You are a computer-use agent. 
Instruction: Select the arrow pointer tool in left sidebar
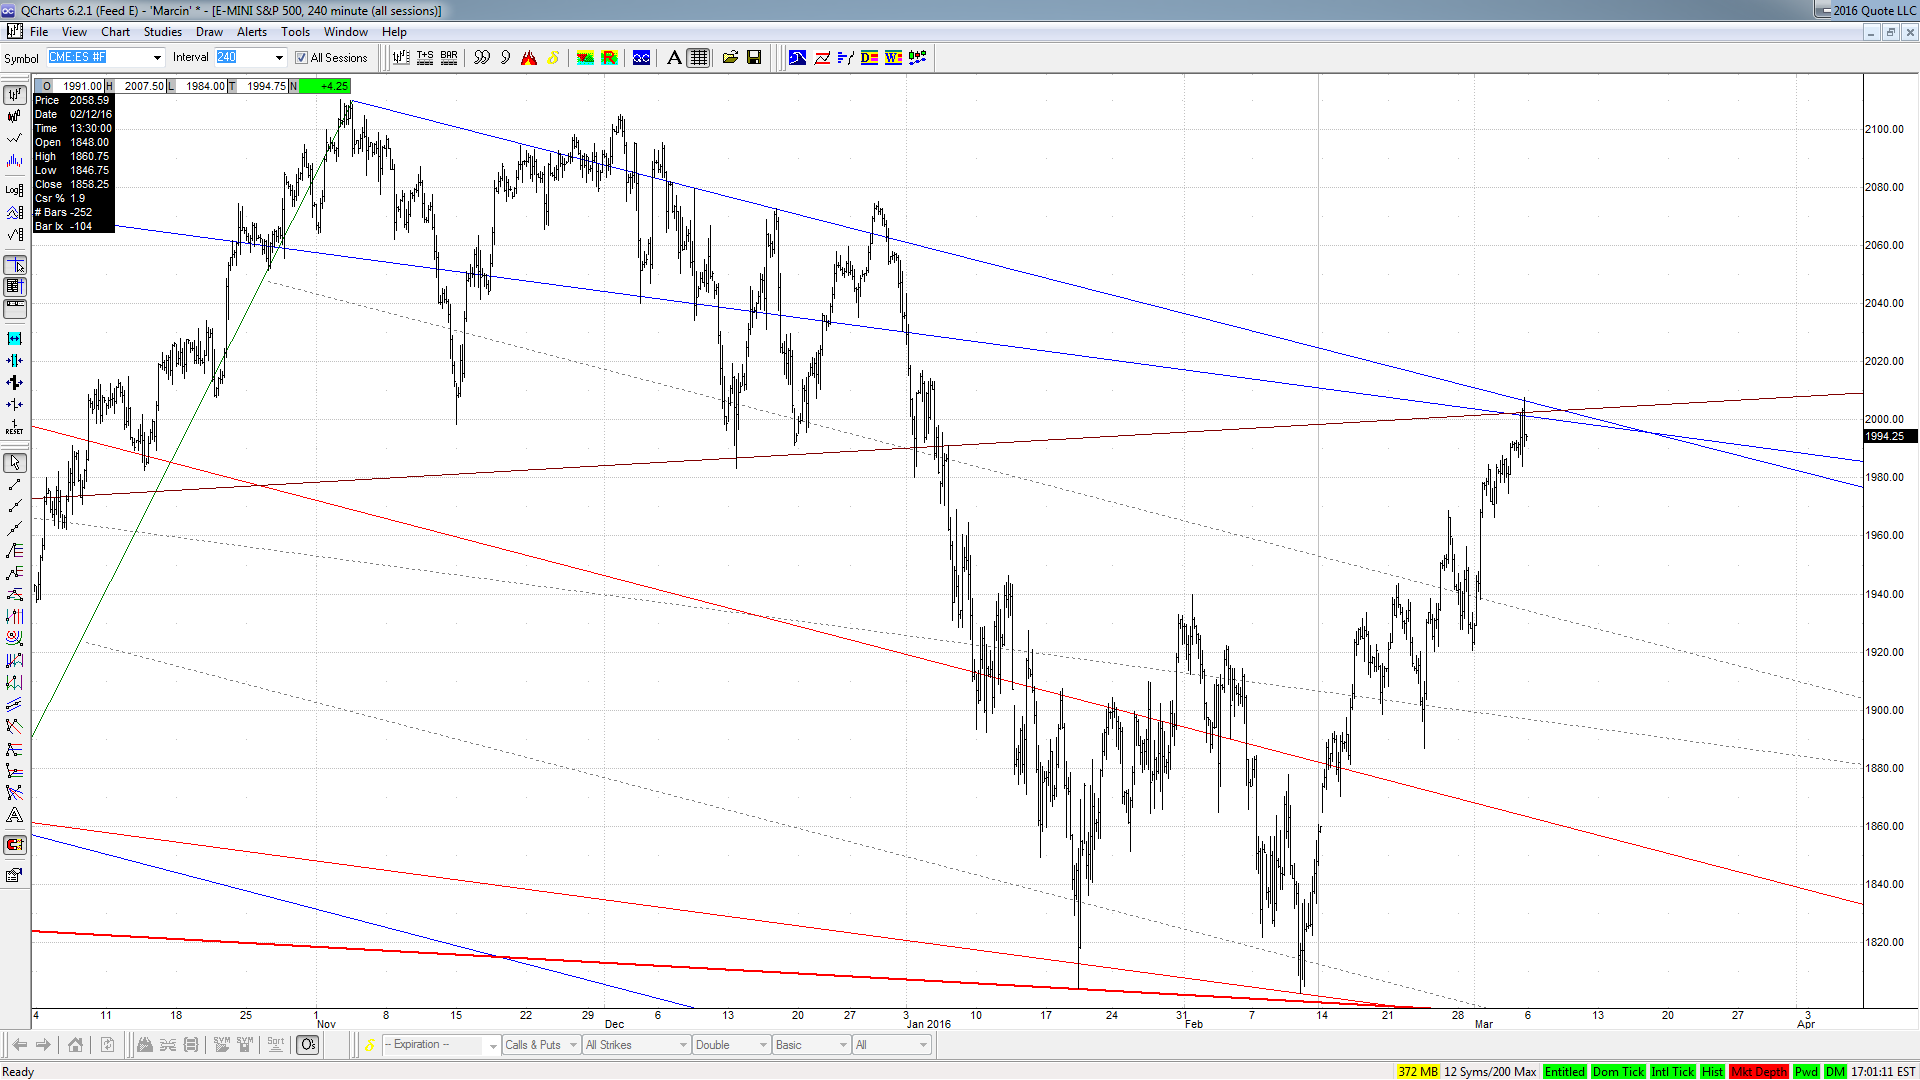click(15, 463)
